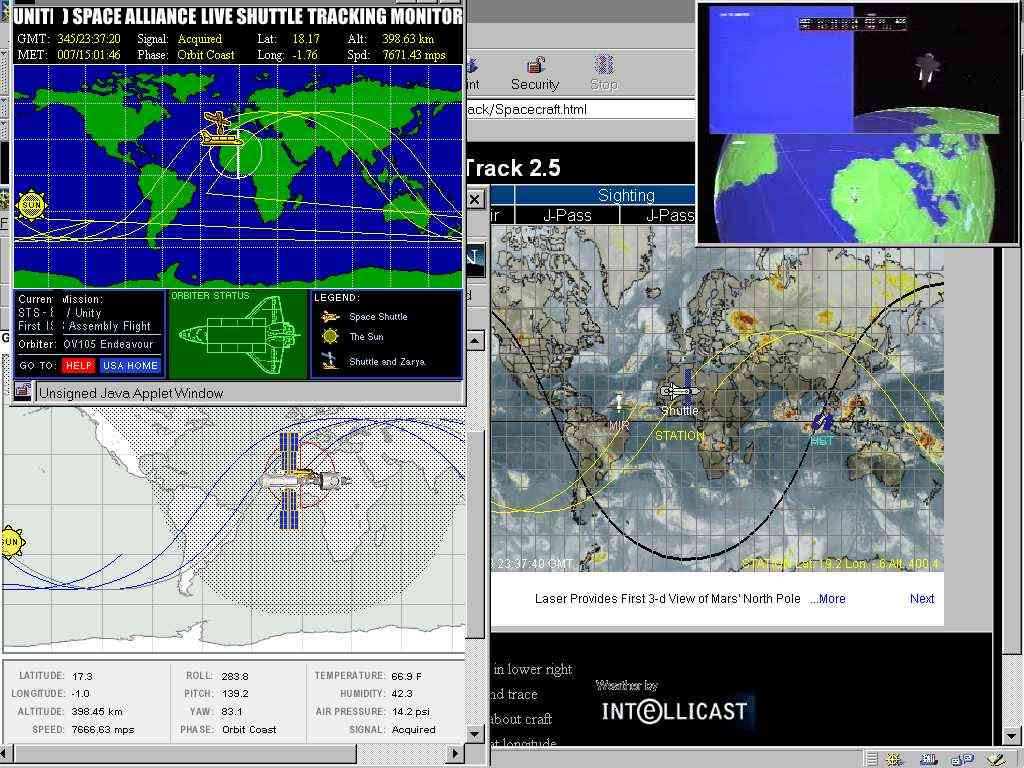Open the Composer pencil icon in the component bar
This screenshot has width=1024, height=768.
point(995,759)
